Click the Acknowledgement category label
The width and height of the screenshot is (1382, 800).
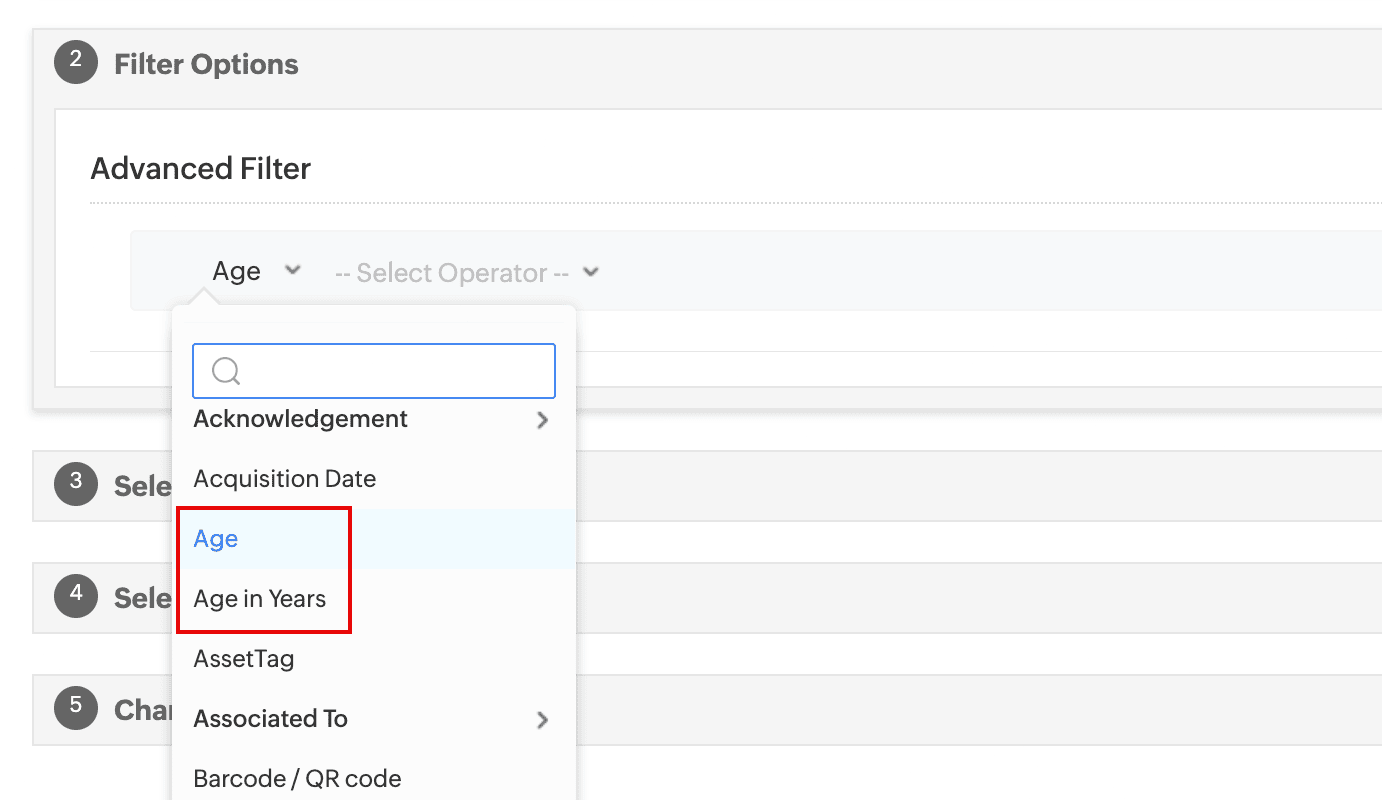point(300,419)
